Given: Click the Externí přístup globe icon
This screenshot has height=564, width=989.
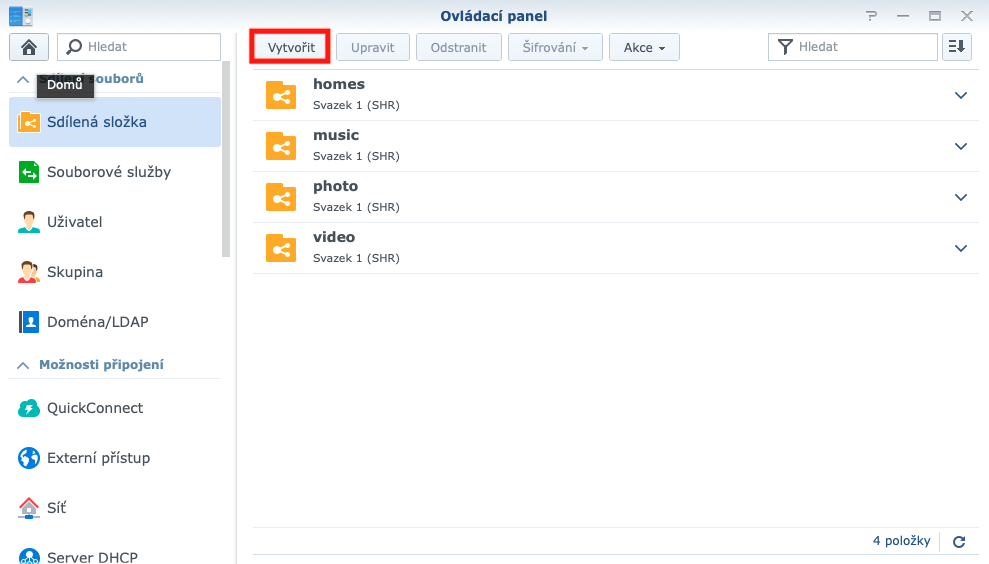Looking at the screenshot, I should (x=28, y=458).
